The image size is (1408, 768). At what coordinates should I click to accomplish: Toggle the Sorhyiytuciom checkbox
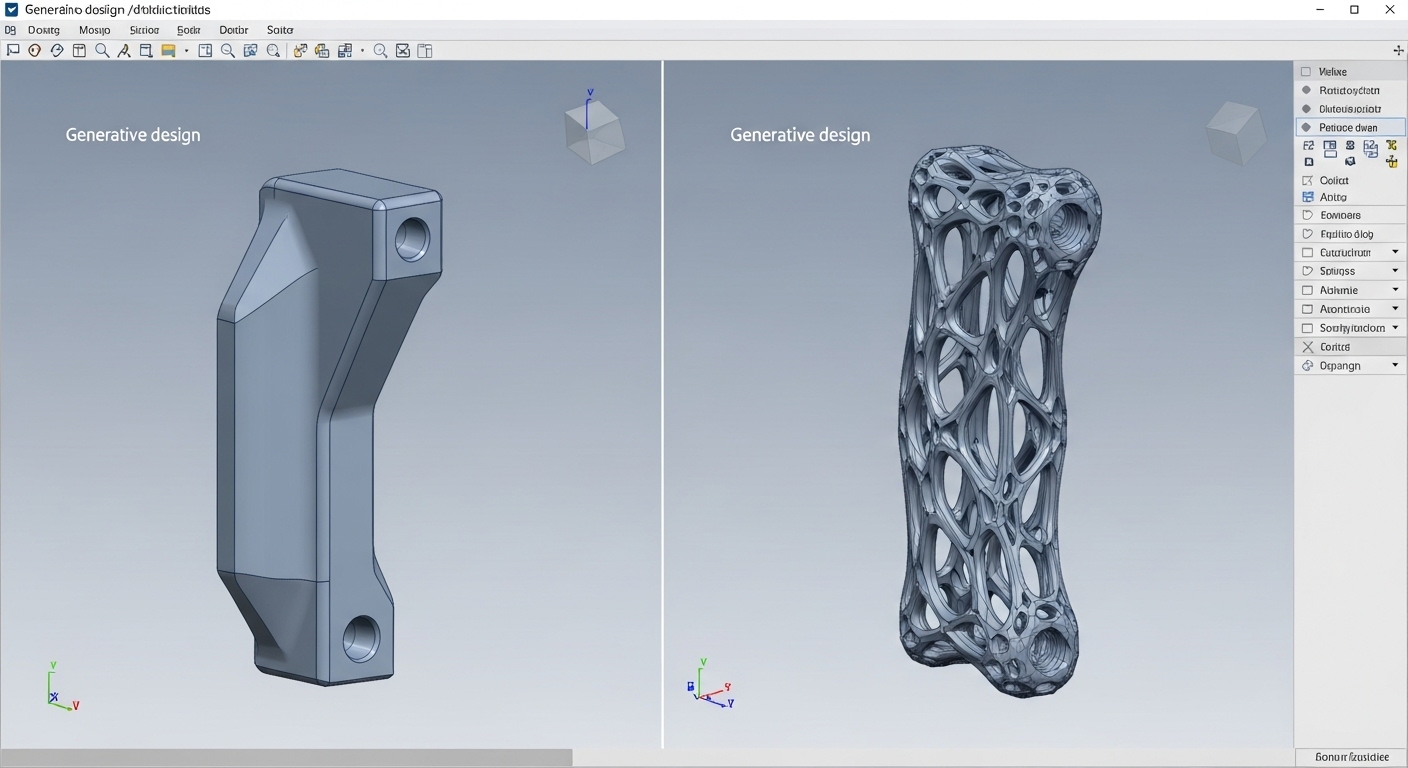click(1308, 328)
